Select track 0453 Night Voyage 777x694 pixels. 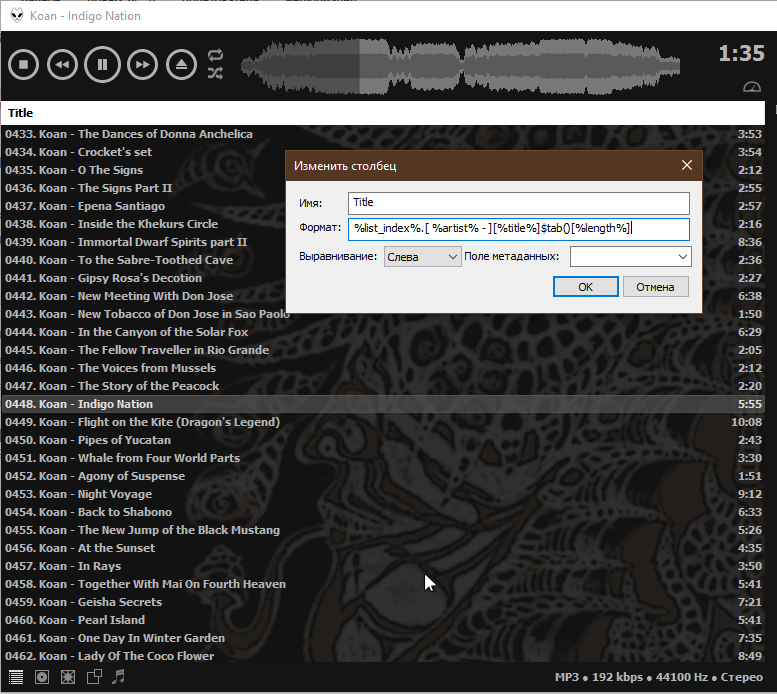pyautogui.click(x=383, y=494)
